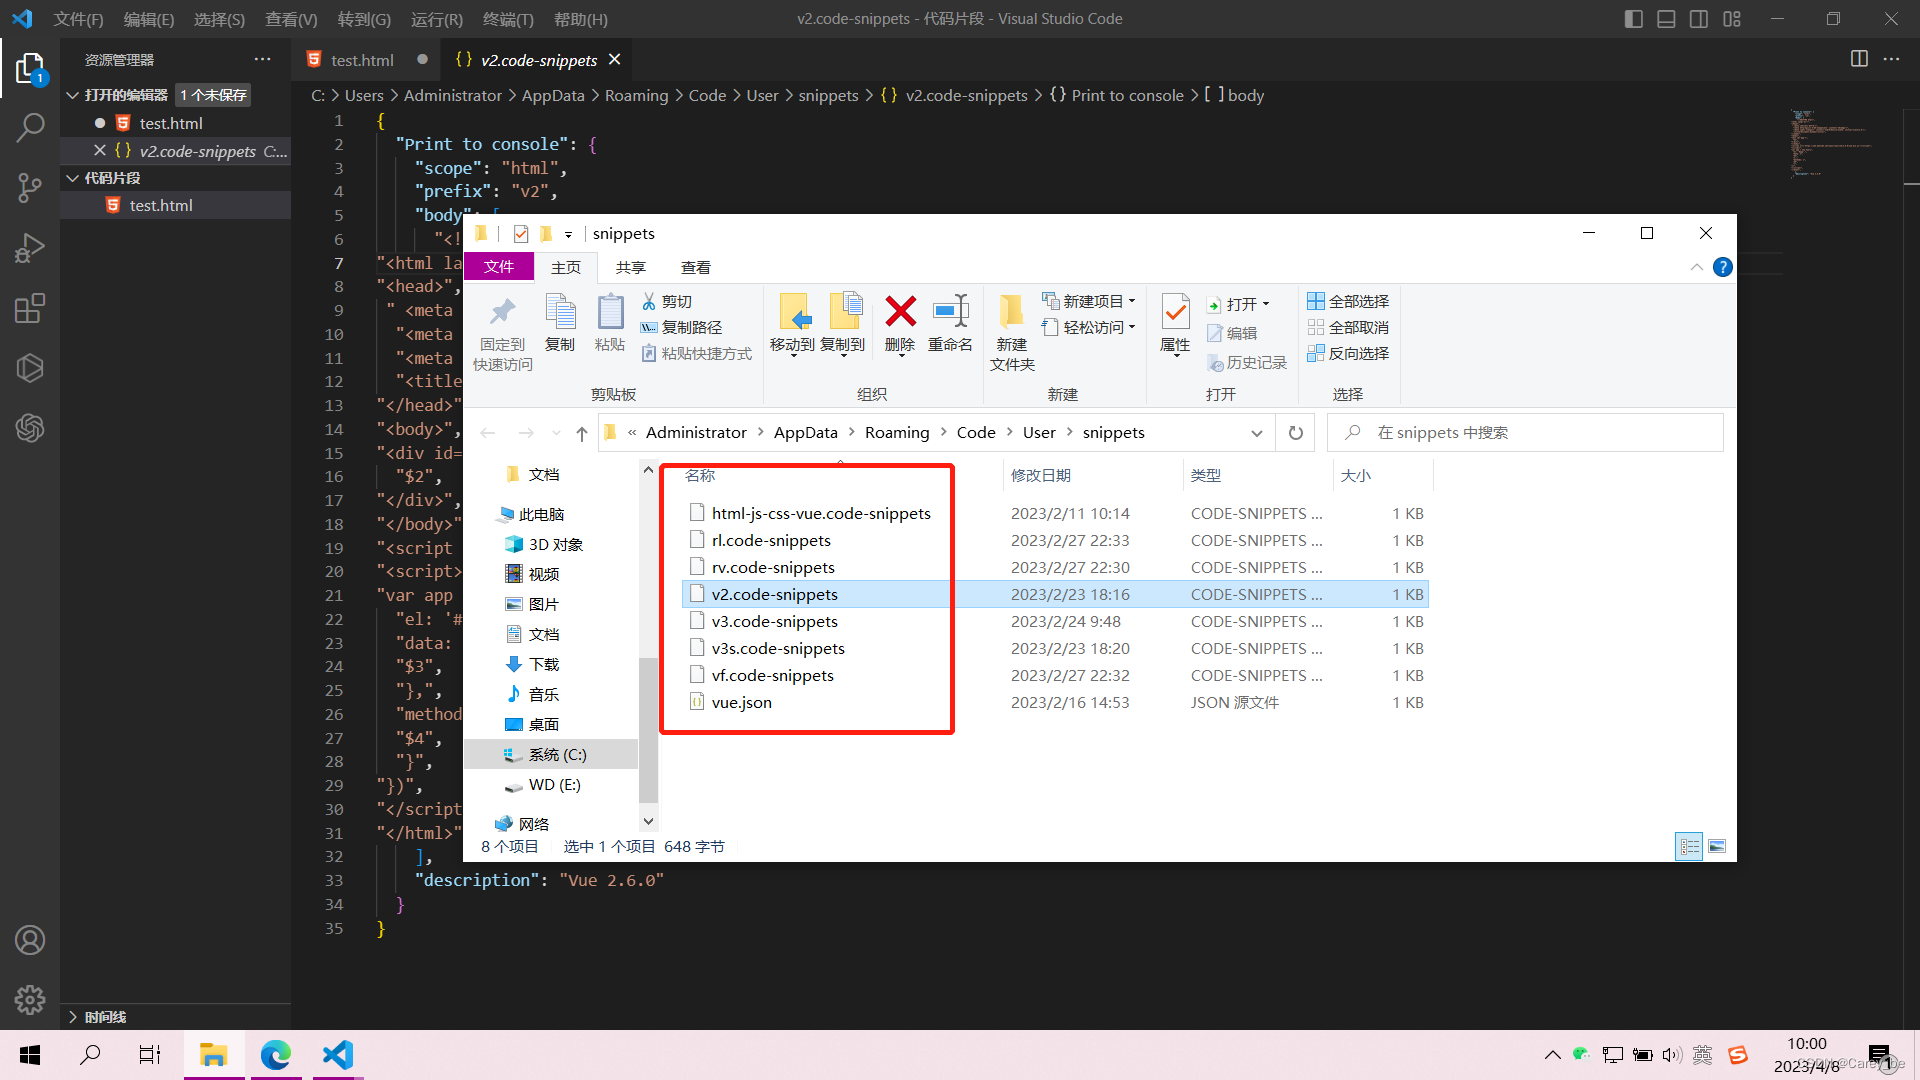1920x1080 pixels.
Task: Click 复制 copy icon in File Explorer ribbon
Action: click(560, 322)
